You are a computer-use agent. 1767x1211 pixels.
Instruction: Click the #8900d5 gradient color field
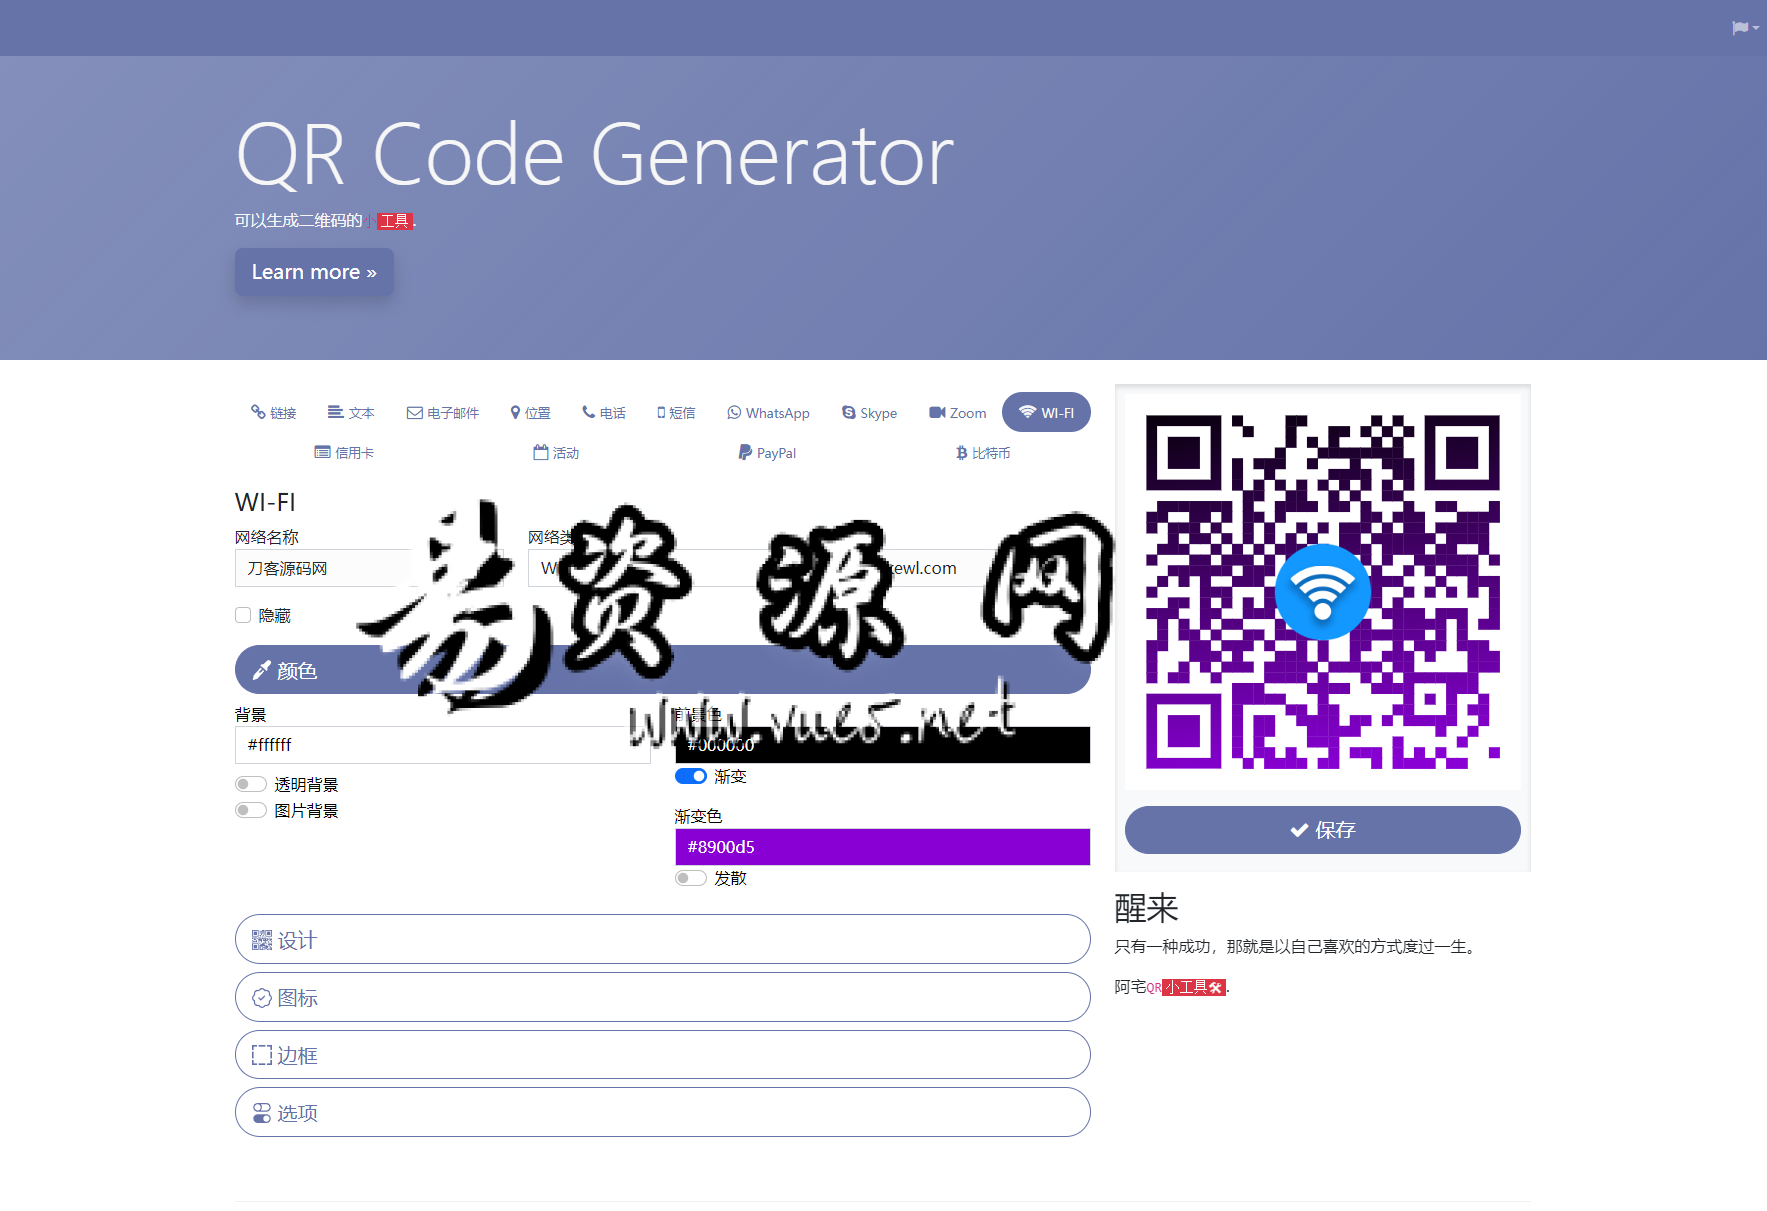(x=882, y=847)
